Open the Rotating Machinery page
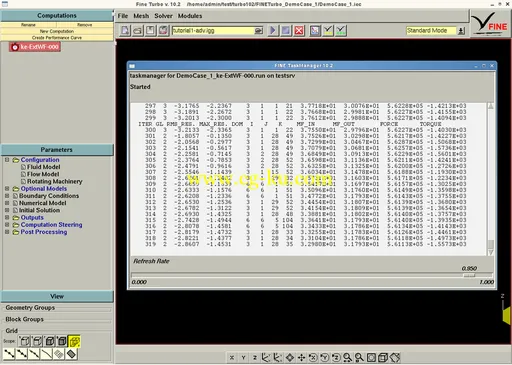Viewport: 512px width, 365px height. [x=55, y=182]
